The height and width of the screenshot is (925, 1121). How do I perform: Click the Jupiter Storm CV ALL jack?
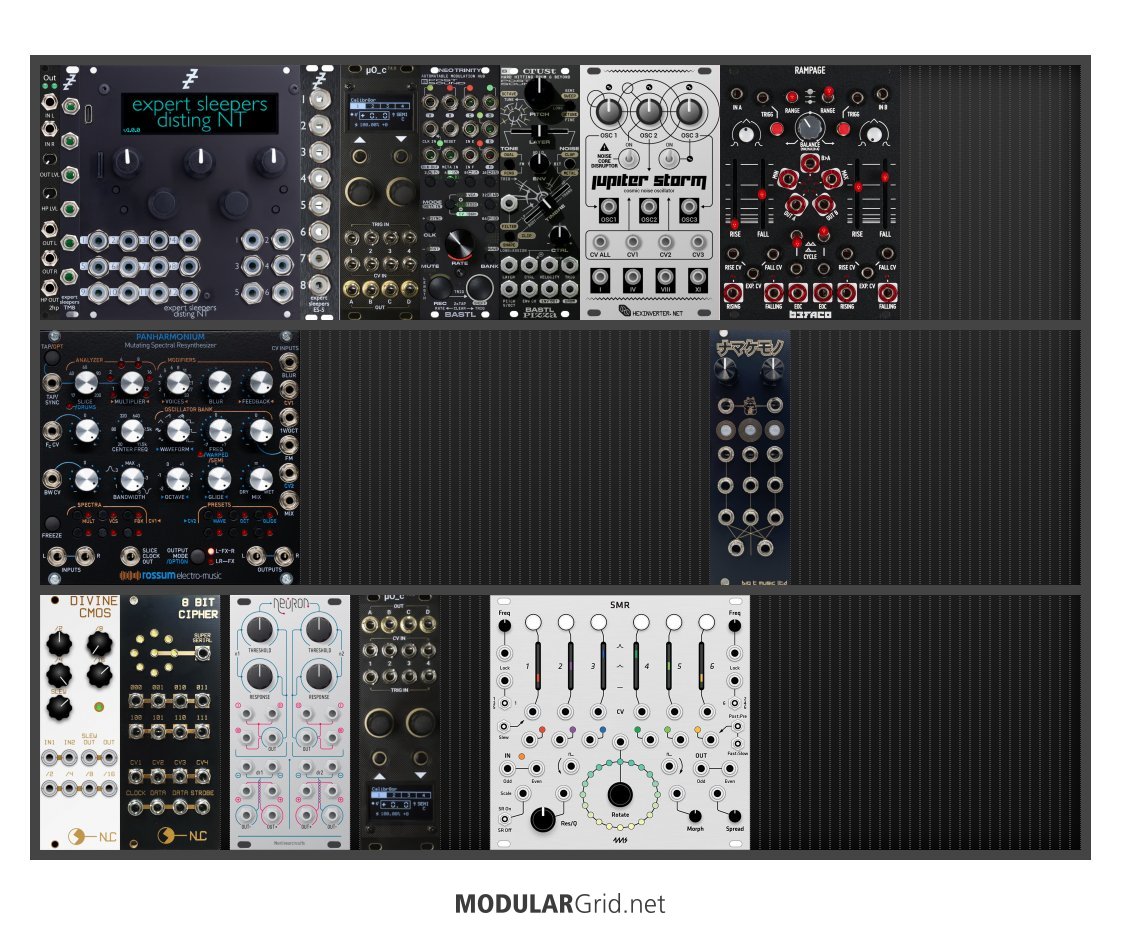pos(602,241)
